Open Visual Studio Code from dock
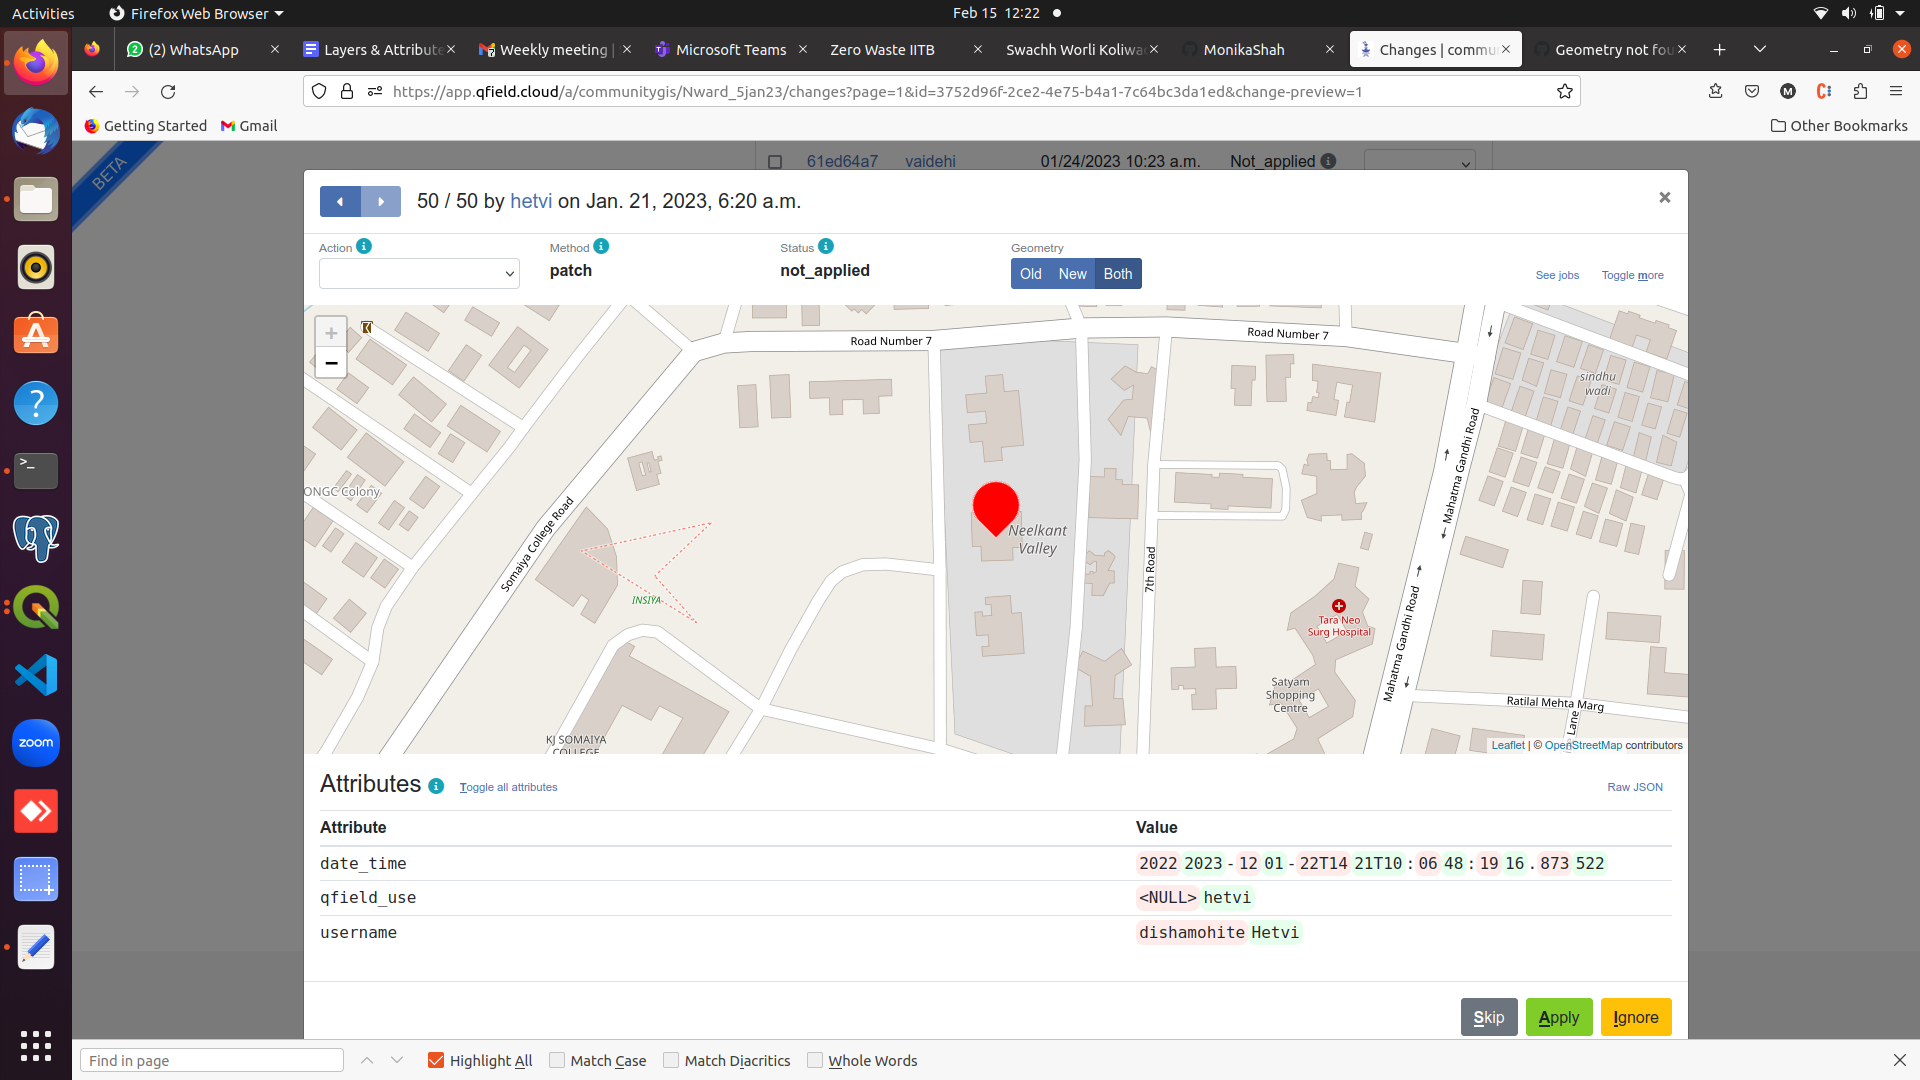 pyautogui.click(x=36, y=675)
